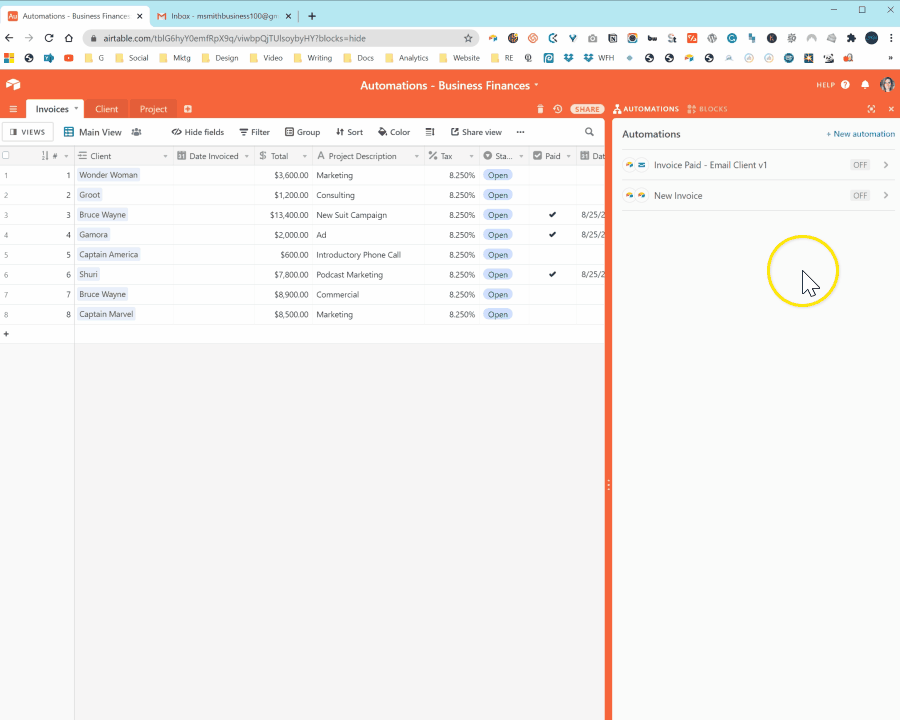Add a new row with plus below grid

(x=6, y=334)
